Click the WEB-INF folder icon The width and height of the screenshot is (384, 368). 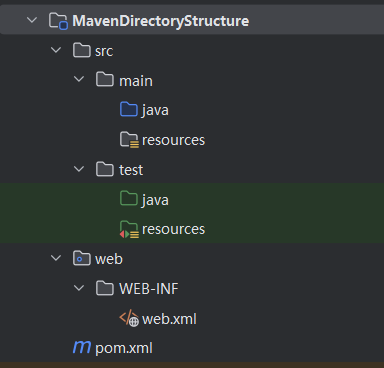105,288
